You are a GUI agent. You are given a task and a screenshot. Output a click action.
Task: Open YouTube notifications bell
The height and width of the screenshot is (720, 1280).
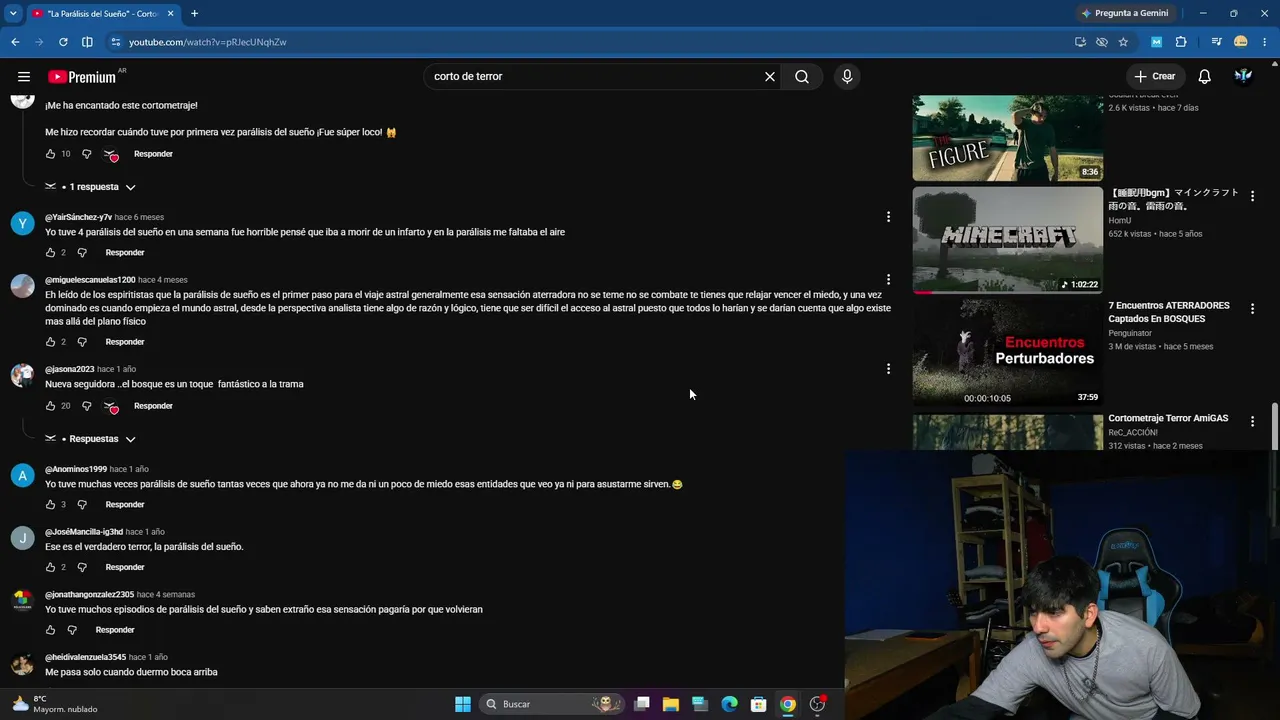[1205, 77]
